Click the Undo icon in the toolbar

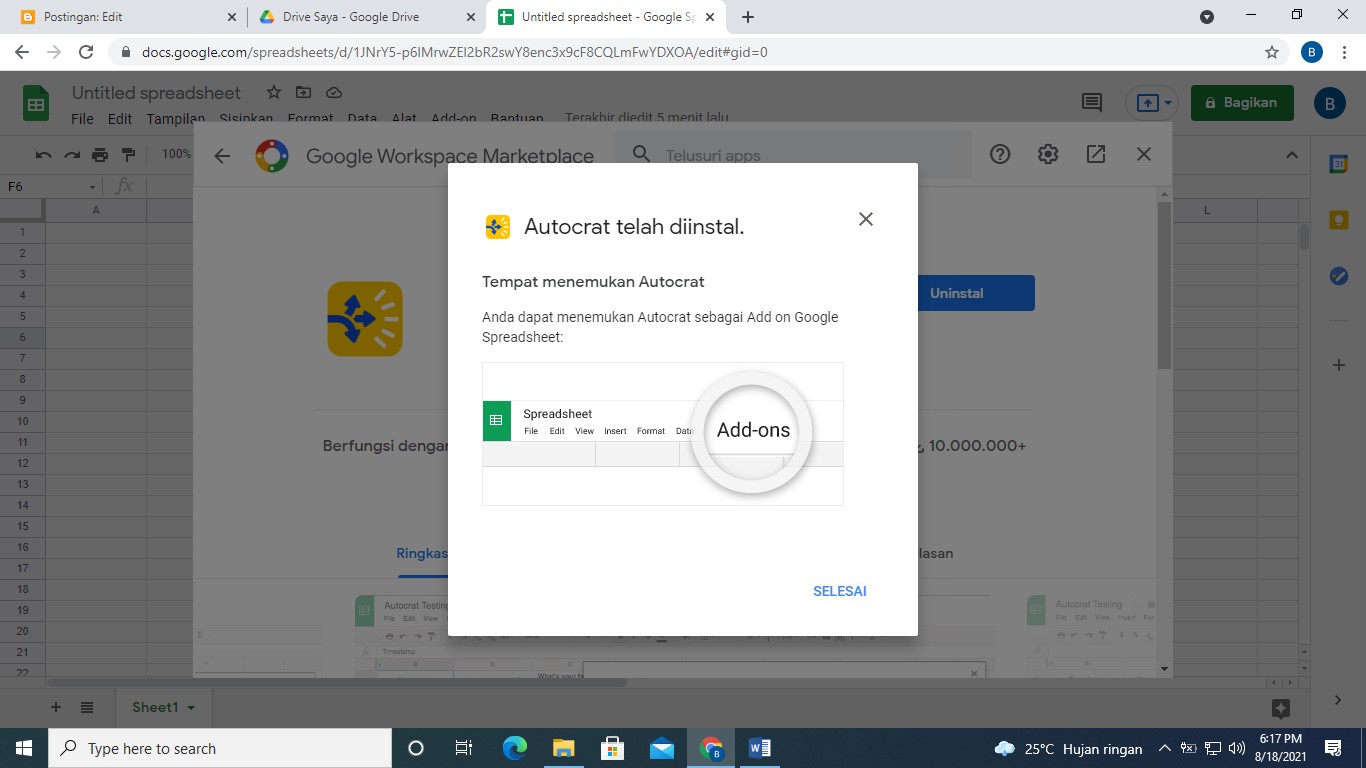pos(42,155)
